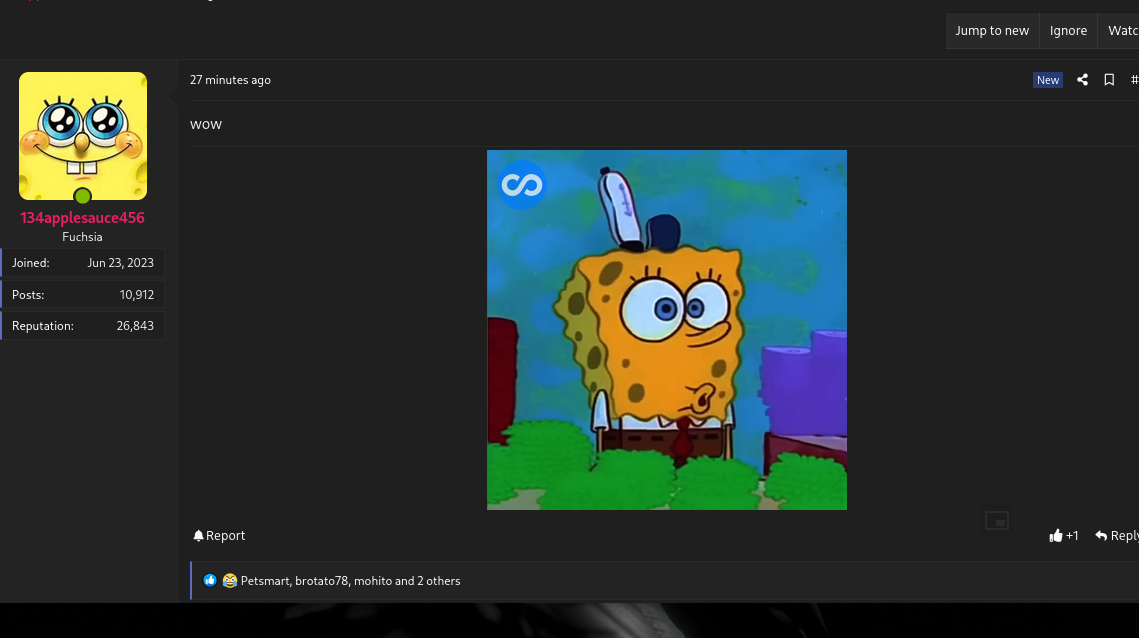Open the share icon on the post
This screenshot has width=1139, height=638.
tap(1082, 80)
